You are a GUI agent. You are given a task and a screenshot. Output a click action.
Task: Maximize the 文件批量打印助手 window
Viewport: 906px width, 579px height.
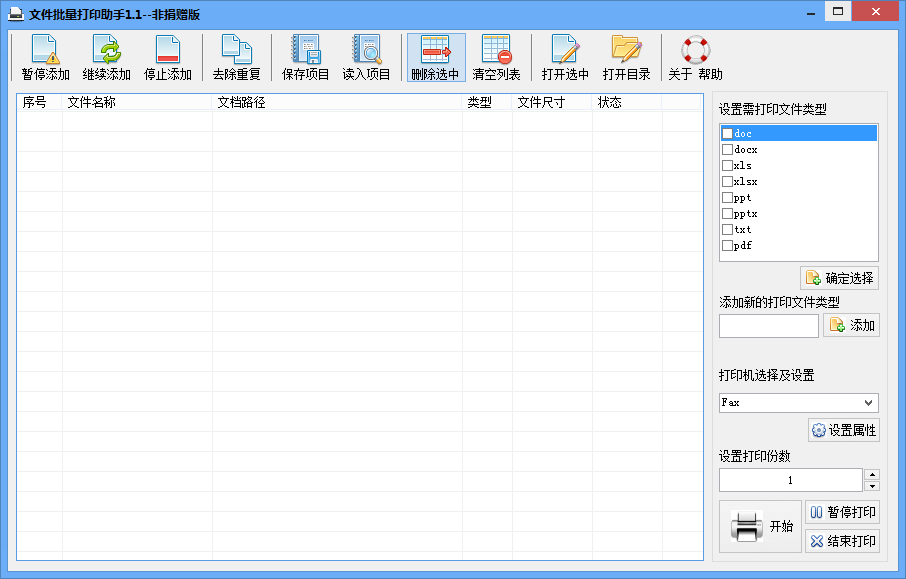[838, 12]
